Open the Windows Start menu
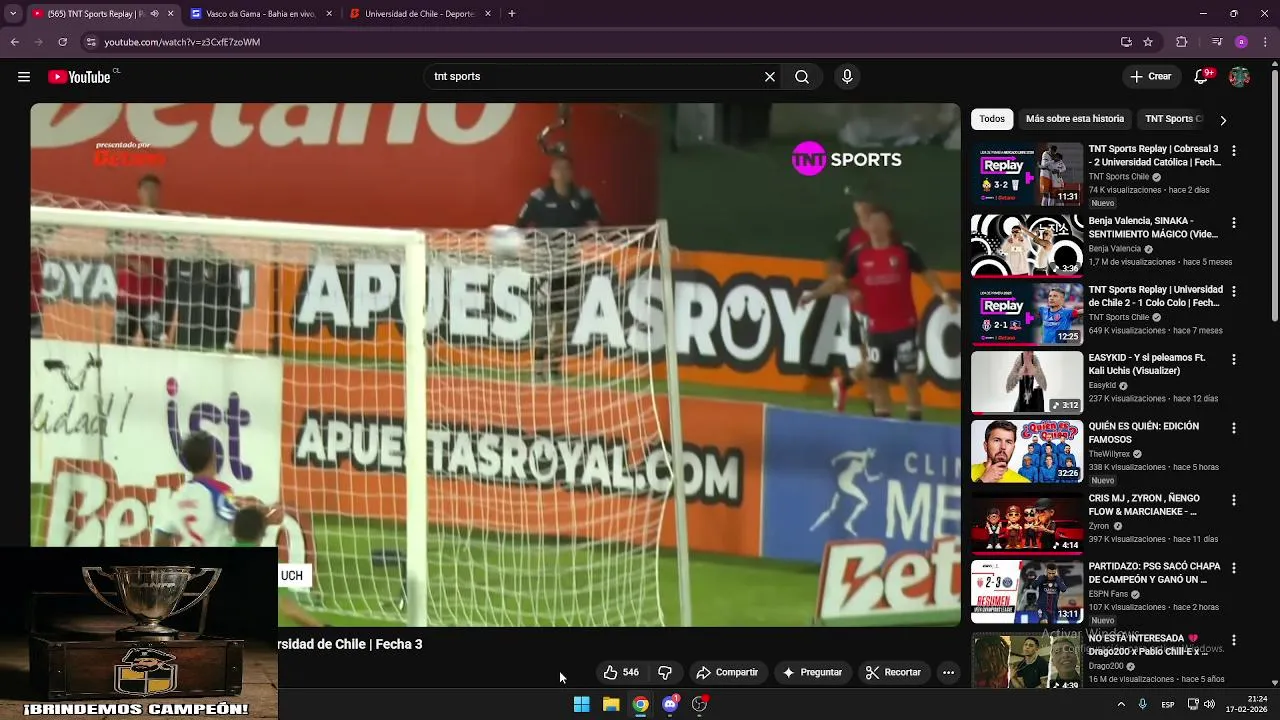This screenshot has height=720, width=1280. (581, 704)
